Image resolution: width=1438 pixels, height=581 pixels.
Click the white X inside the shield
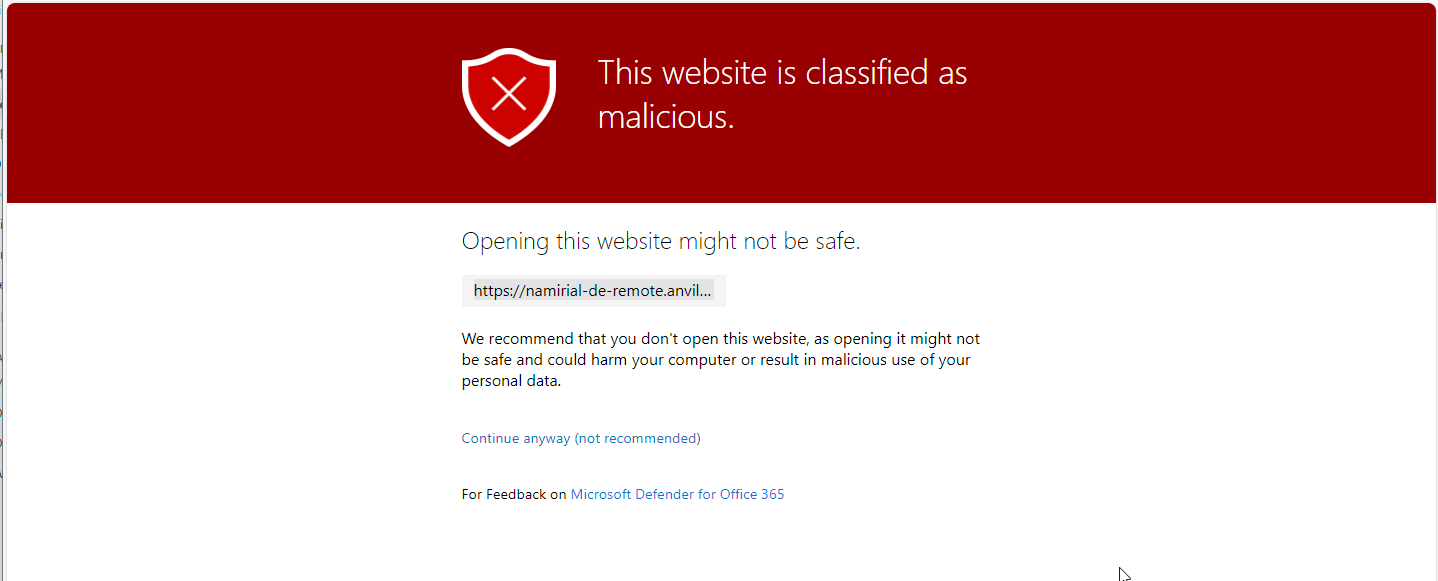pyautogui.click(x=509, y=95)
